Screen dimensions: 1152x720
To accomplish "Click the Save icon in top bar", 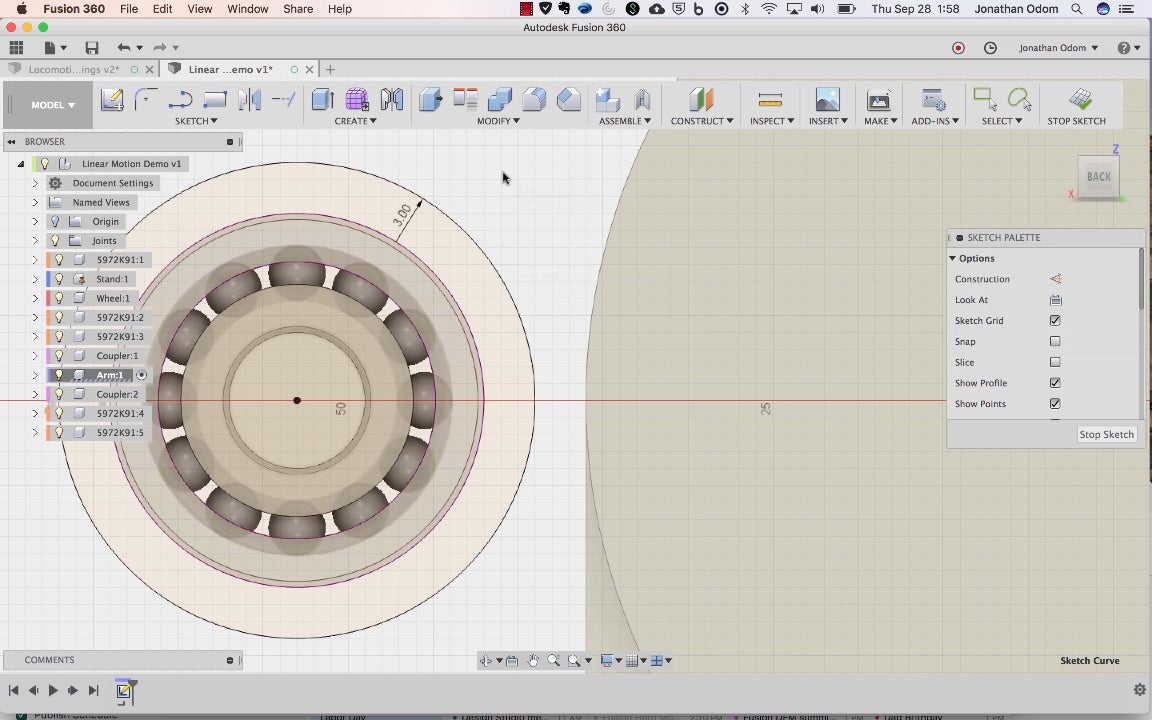I will point(92,48).
